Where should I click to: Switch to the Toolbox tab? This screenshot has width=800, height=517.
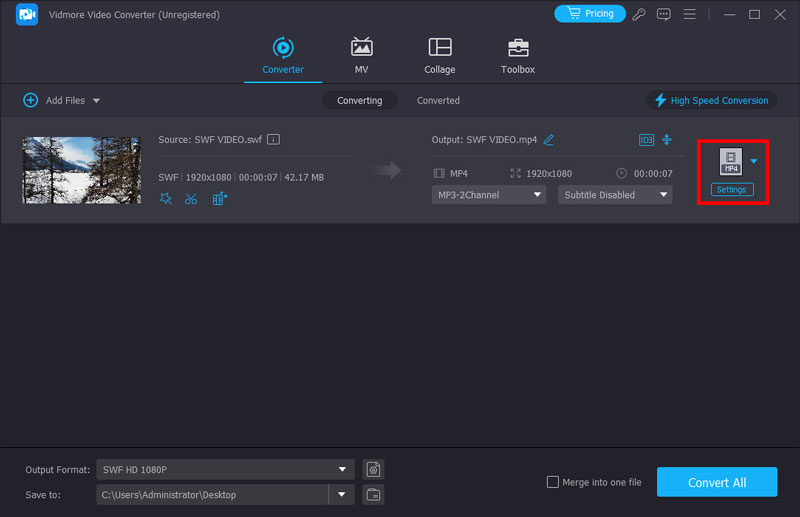tap(517, 56)
